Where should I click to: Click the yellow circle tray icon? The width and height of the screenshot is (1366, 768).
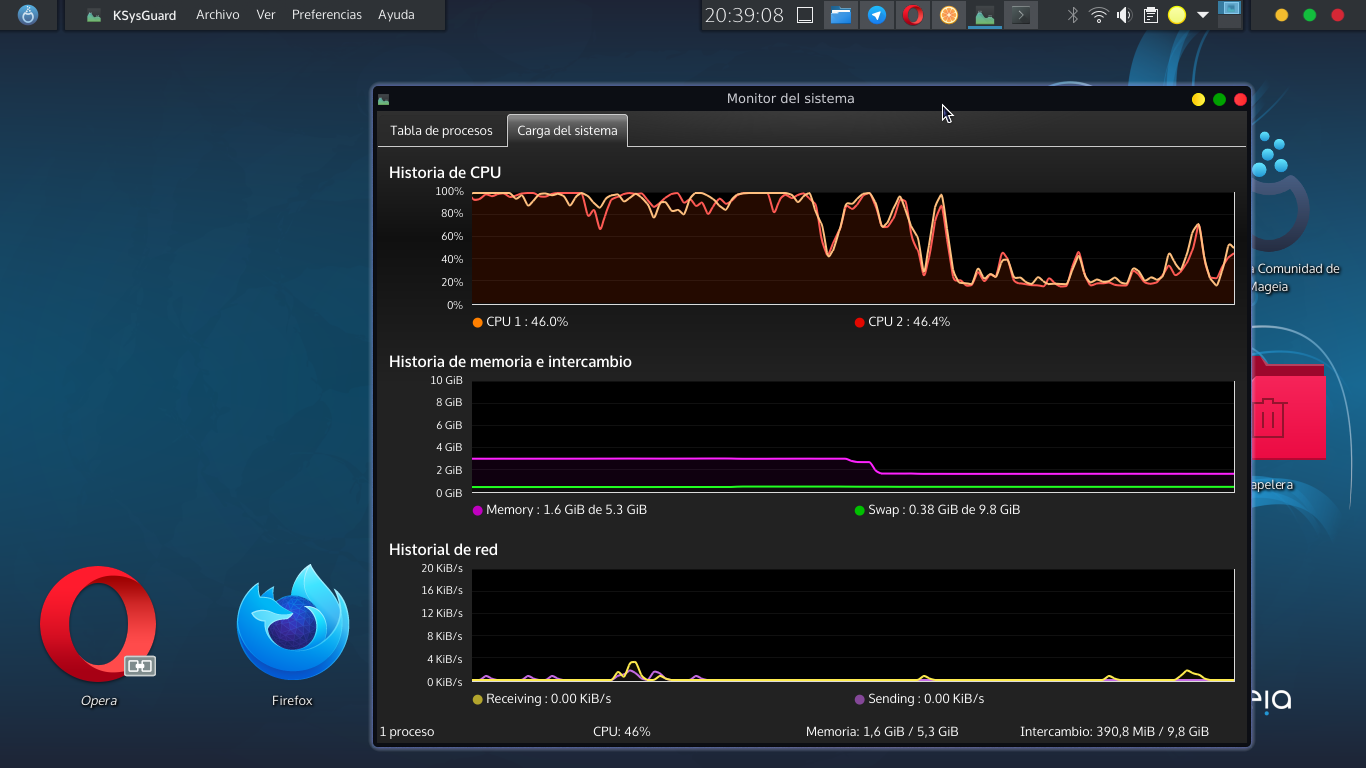[1177, 15]
